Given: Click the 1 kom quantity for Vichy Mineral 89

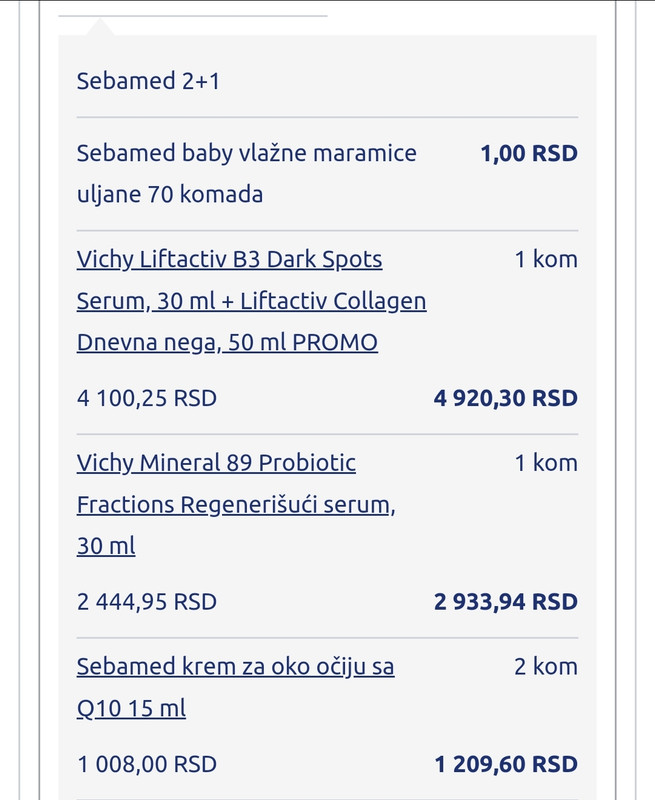Looking at the screenshot, I should (x=546, y=464).
